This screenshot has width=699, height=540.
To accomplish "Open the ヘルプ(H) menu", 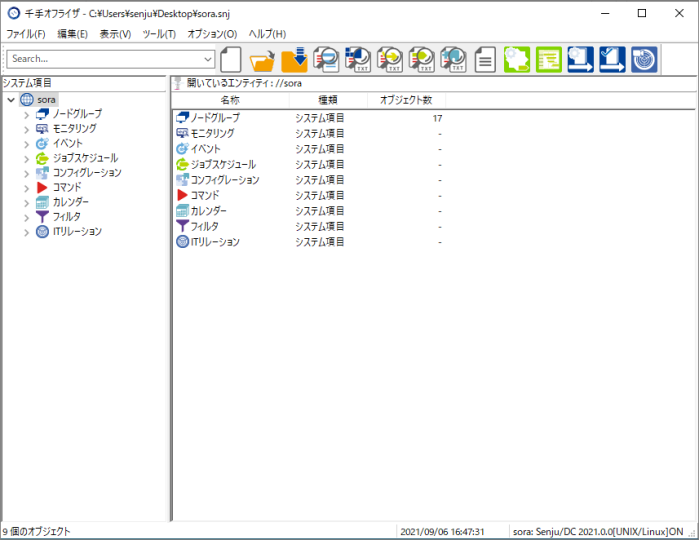I will [x=267, y=34].
